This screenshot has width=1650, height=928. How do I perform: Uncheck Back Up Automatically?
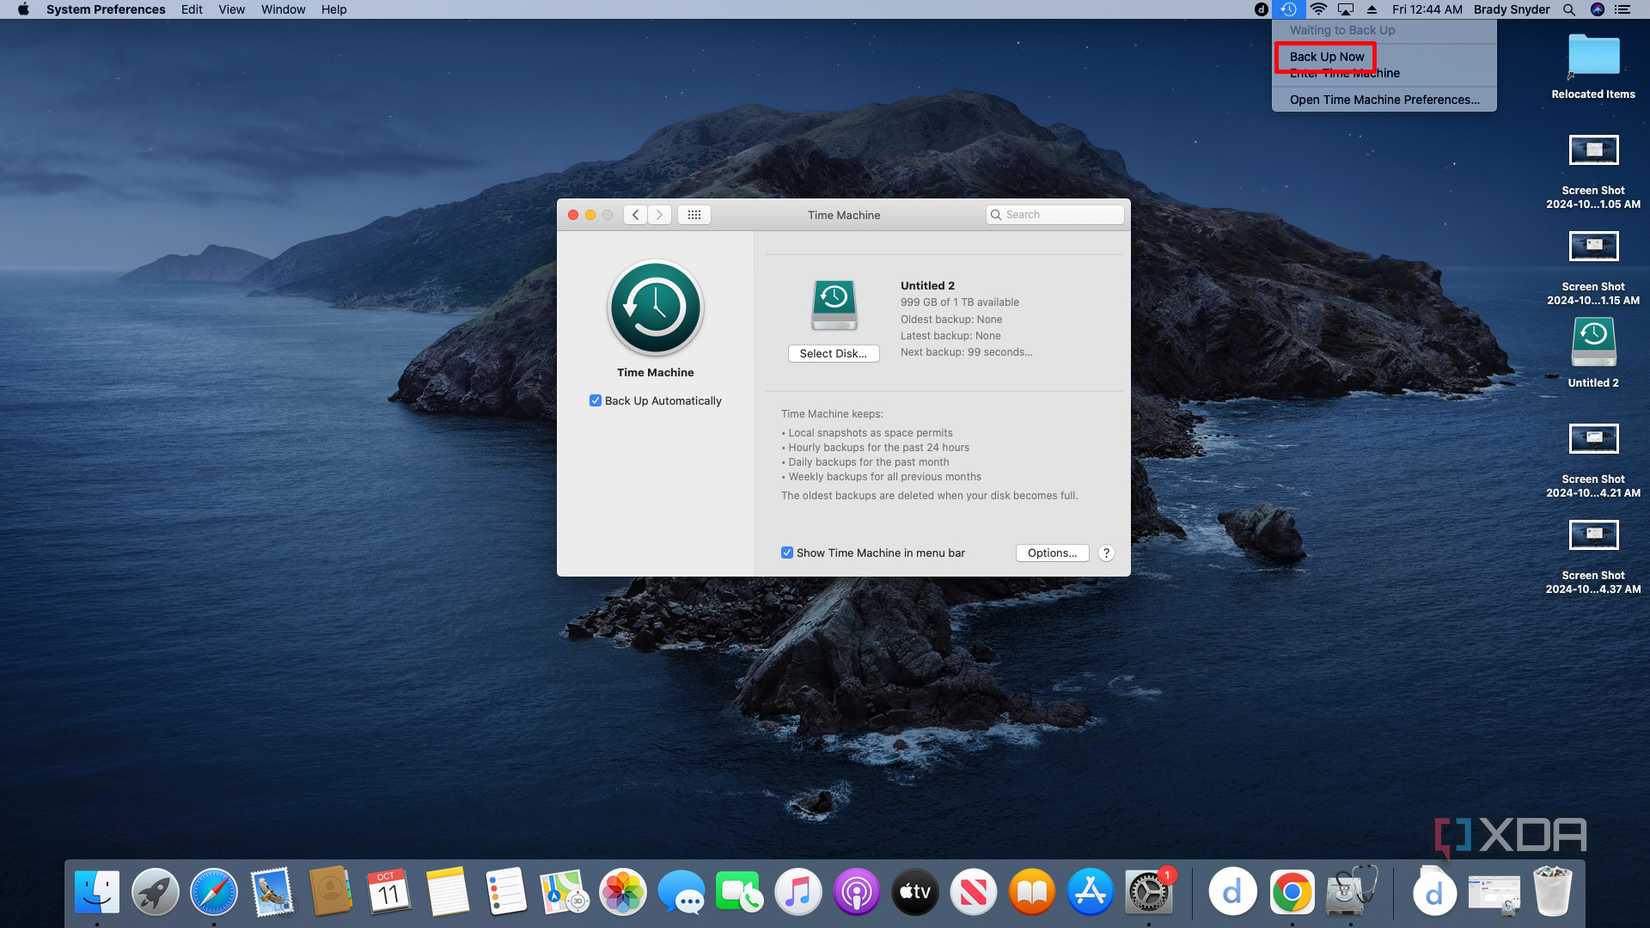[x=595, y=400]
